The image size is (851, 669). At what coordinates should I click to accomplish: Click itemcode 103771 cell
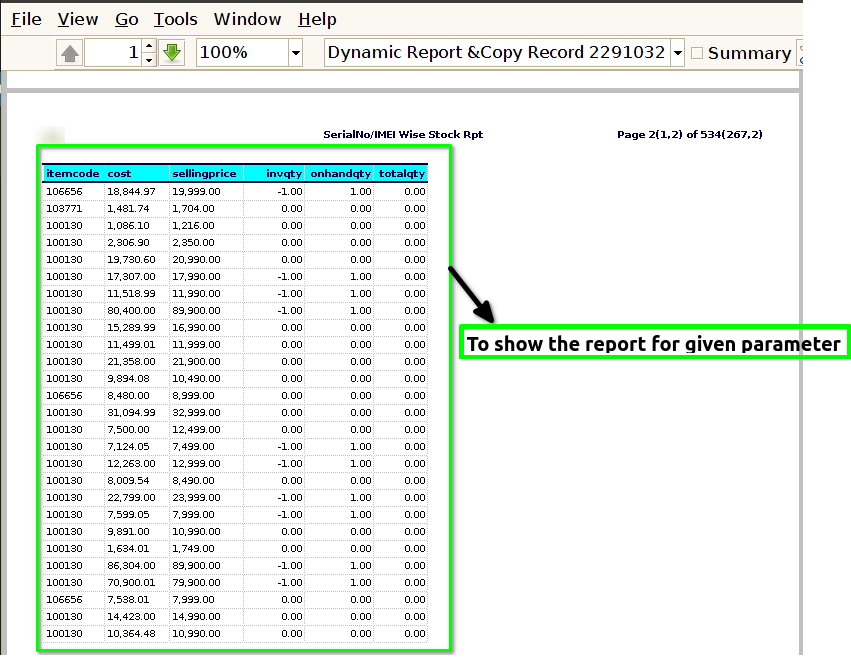(x=64, y=208)
